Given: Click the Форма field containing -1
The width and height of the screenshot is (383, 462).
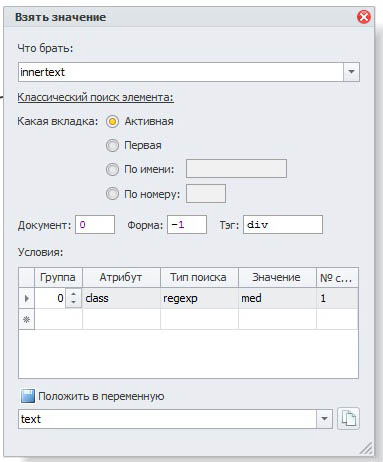Looking at the screenshot, I should 187,225.
